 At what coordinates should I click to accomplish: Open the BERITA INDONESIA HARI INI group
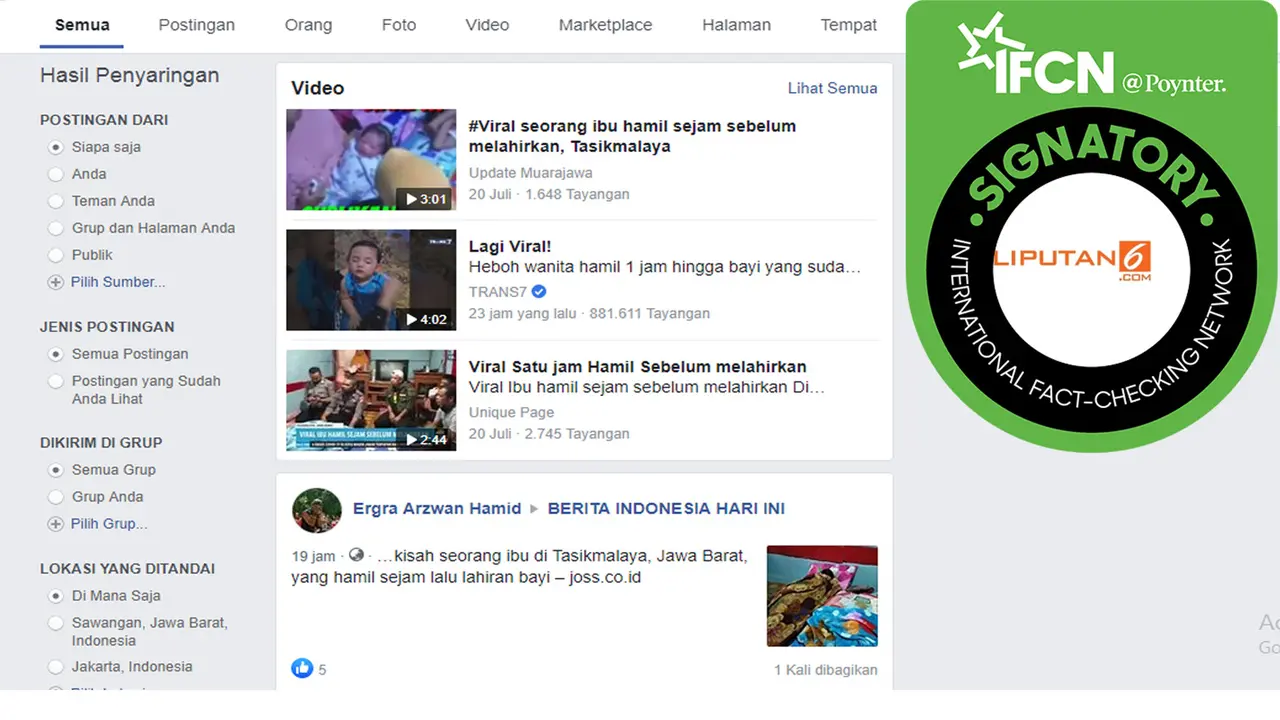click(666, 508)
